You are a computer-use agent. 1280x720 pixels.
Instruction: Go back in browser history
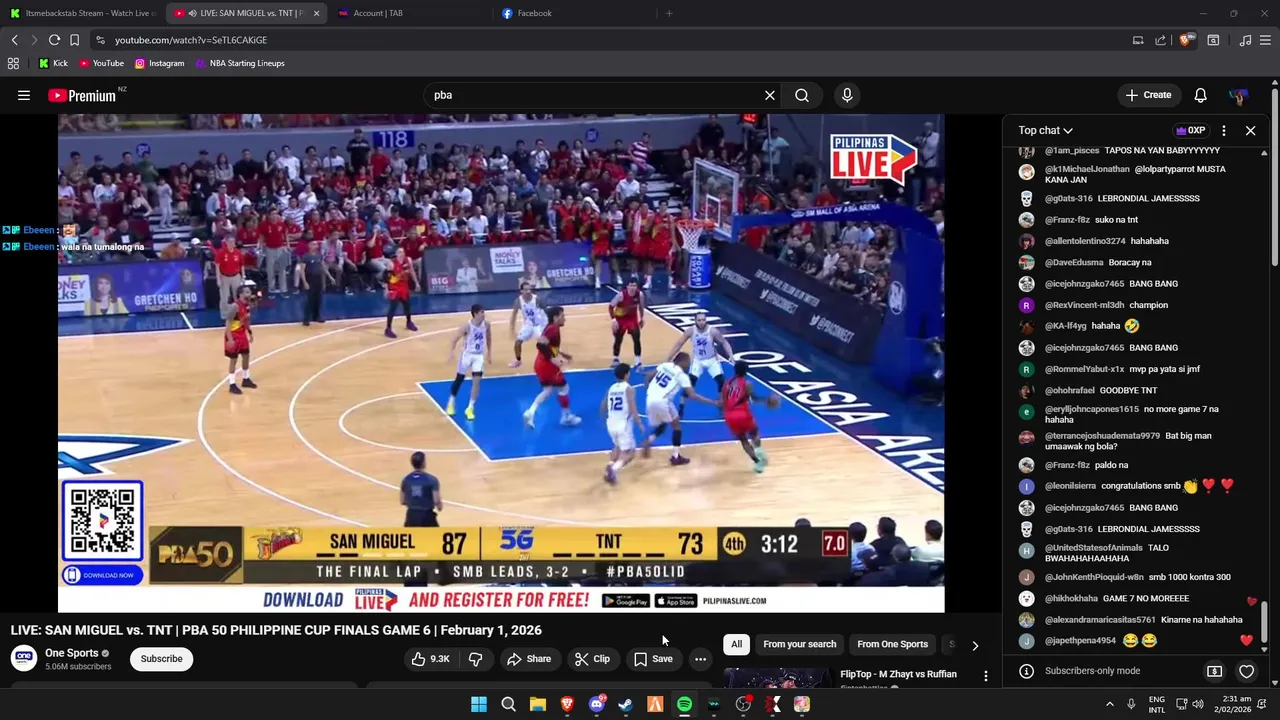(x=14, y=40)
